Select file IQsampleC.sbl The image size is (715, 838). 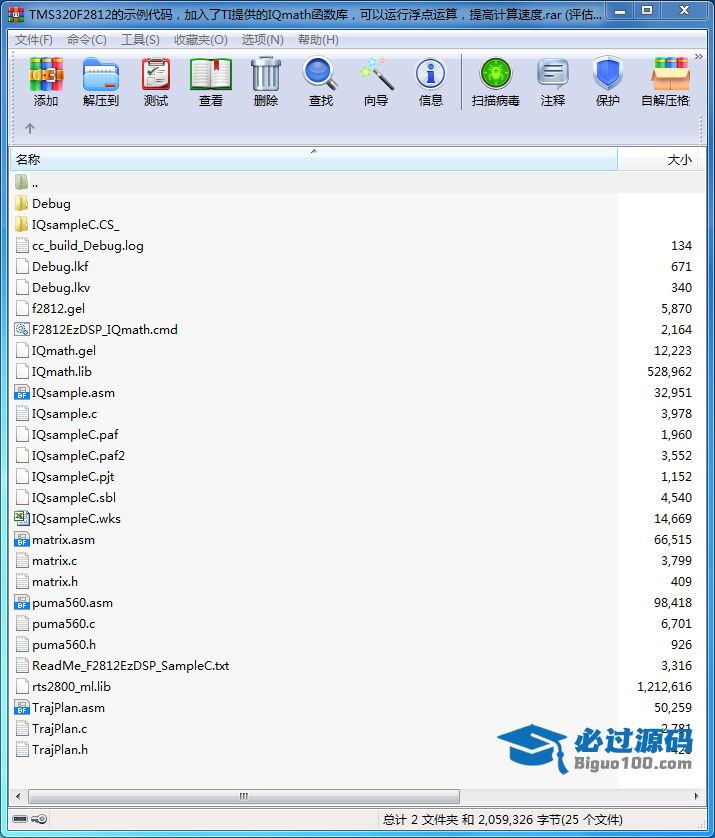pos(74,498)
